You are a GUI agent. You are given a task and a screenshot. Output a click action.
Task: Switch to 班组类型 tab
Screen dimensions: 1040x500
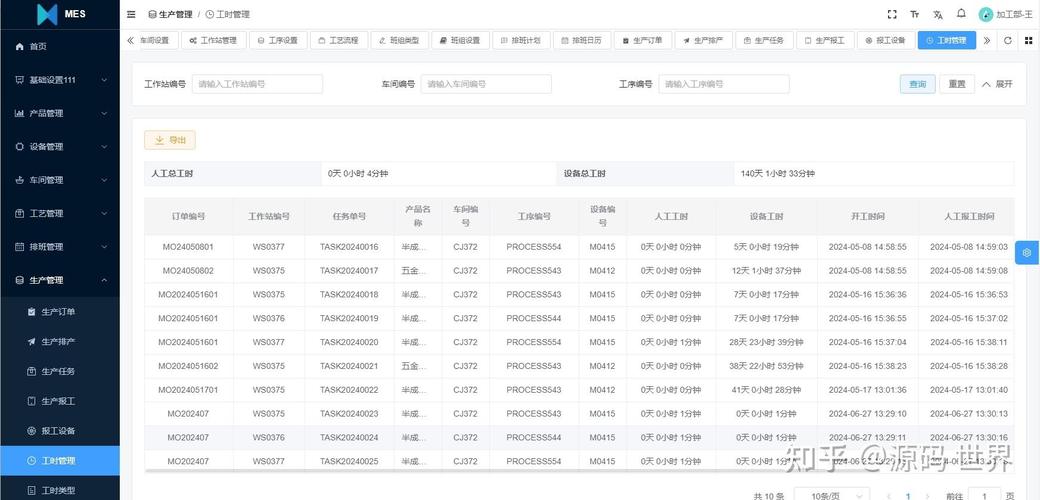click(x=399, y=40)
